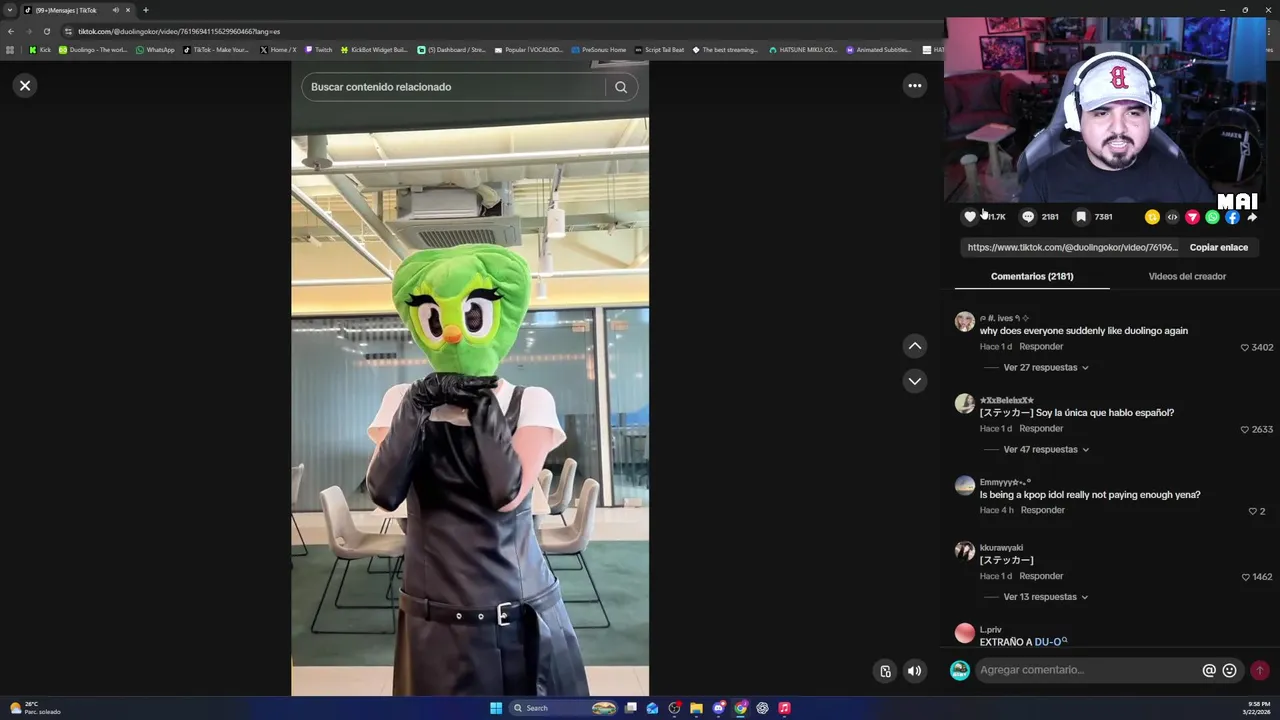Screen dimensions: 1280x720
Task: Post comment with red send arrow
Action: (x=1260, y=670)
